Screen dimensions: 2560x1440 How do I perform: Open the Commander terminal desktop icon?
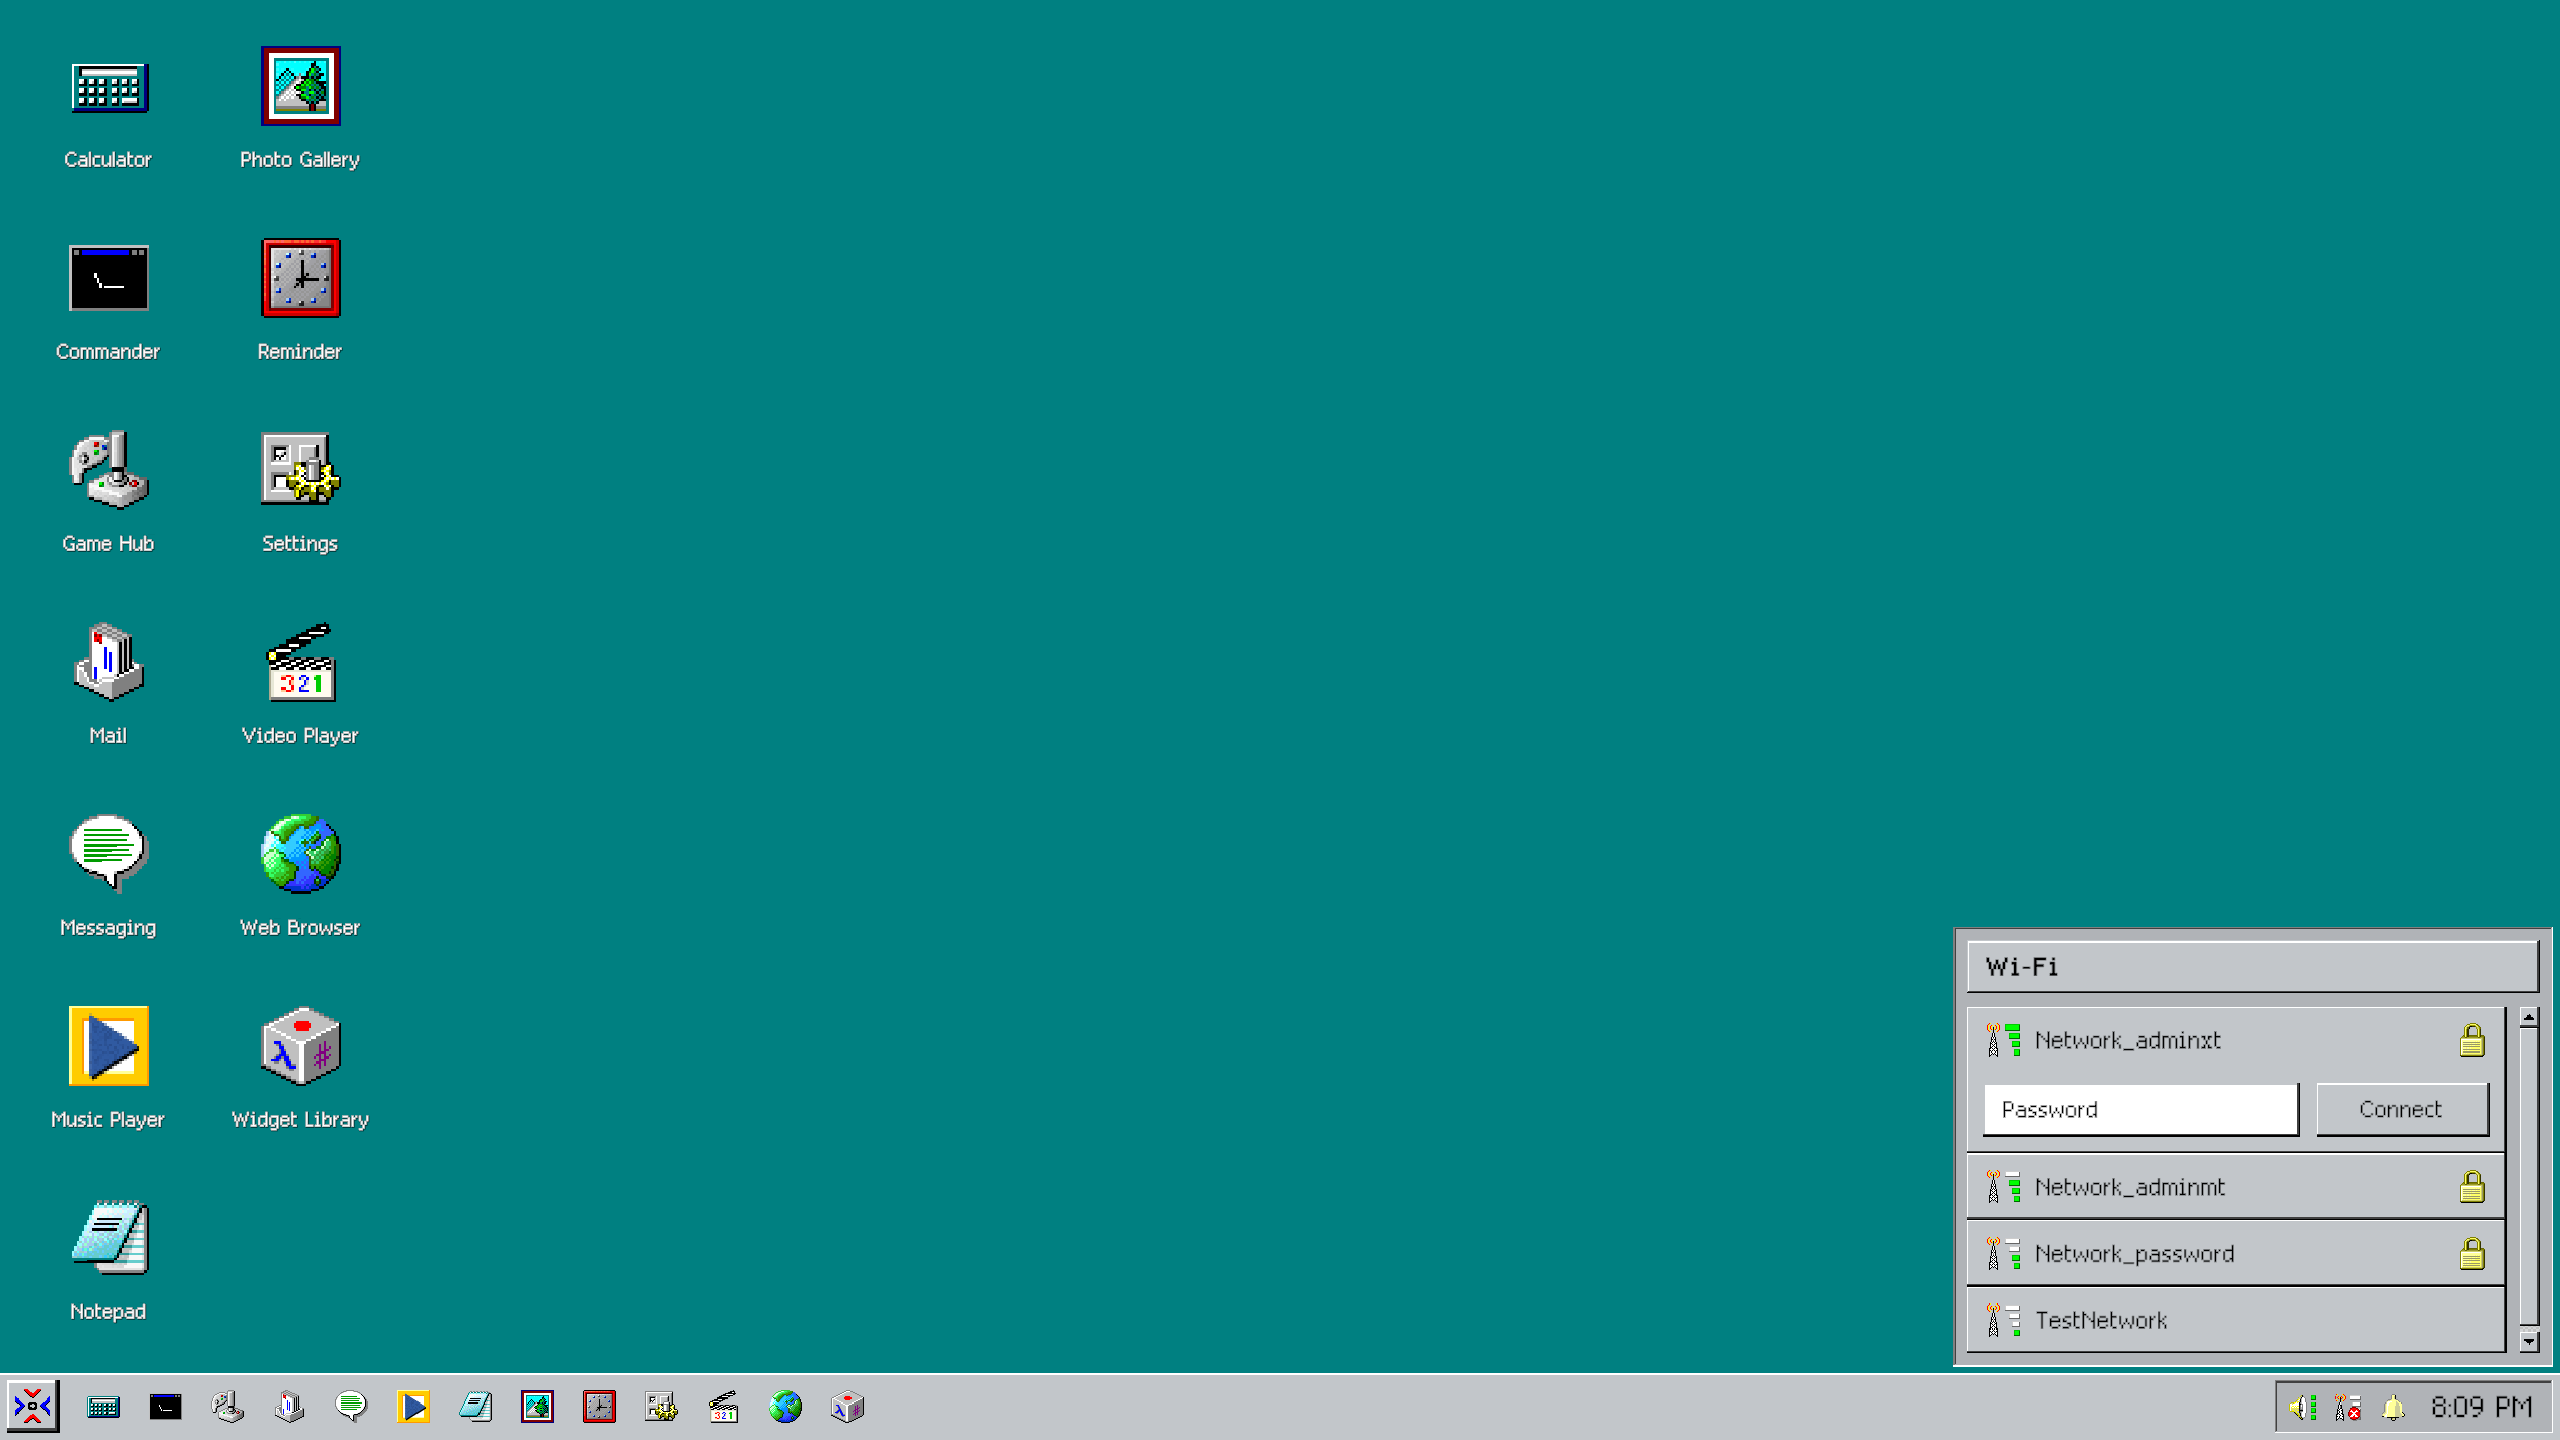coord(108,279)
